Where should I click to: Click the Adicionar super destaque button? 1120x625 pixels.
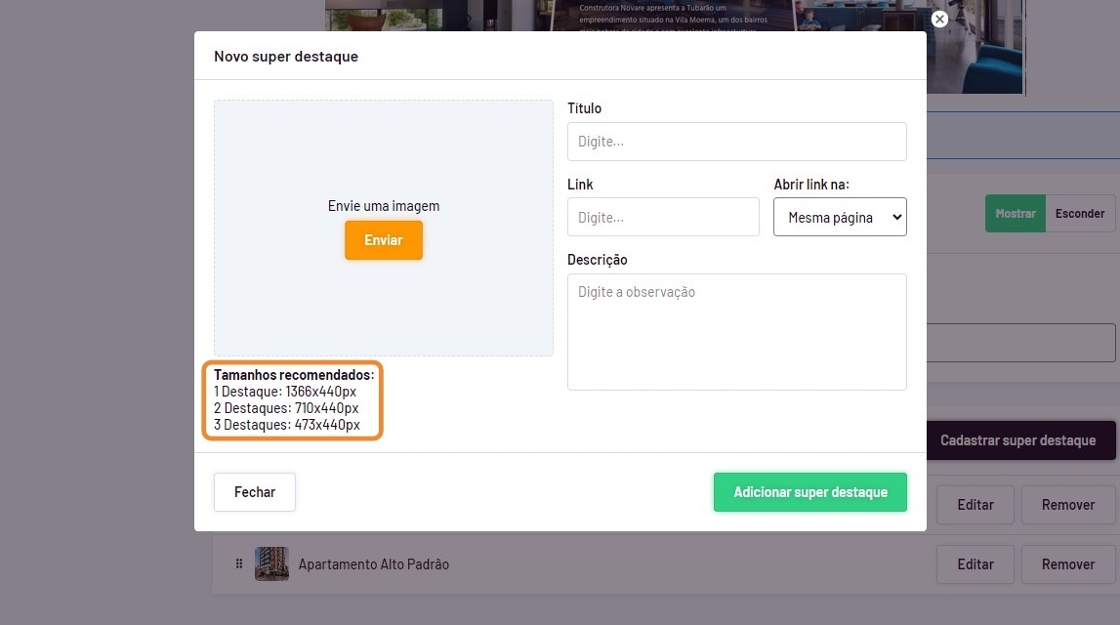coord(810,492)
